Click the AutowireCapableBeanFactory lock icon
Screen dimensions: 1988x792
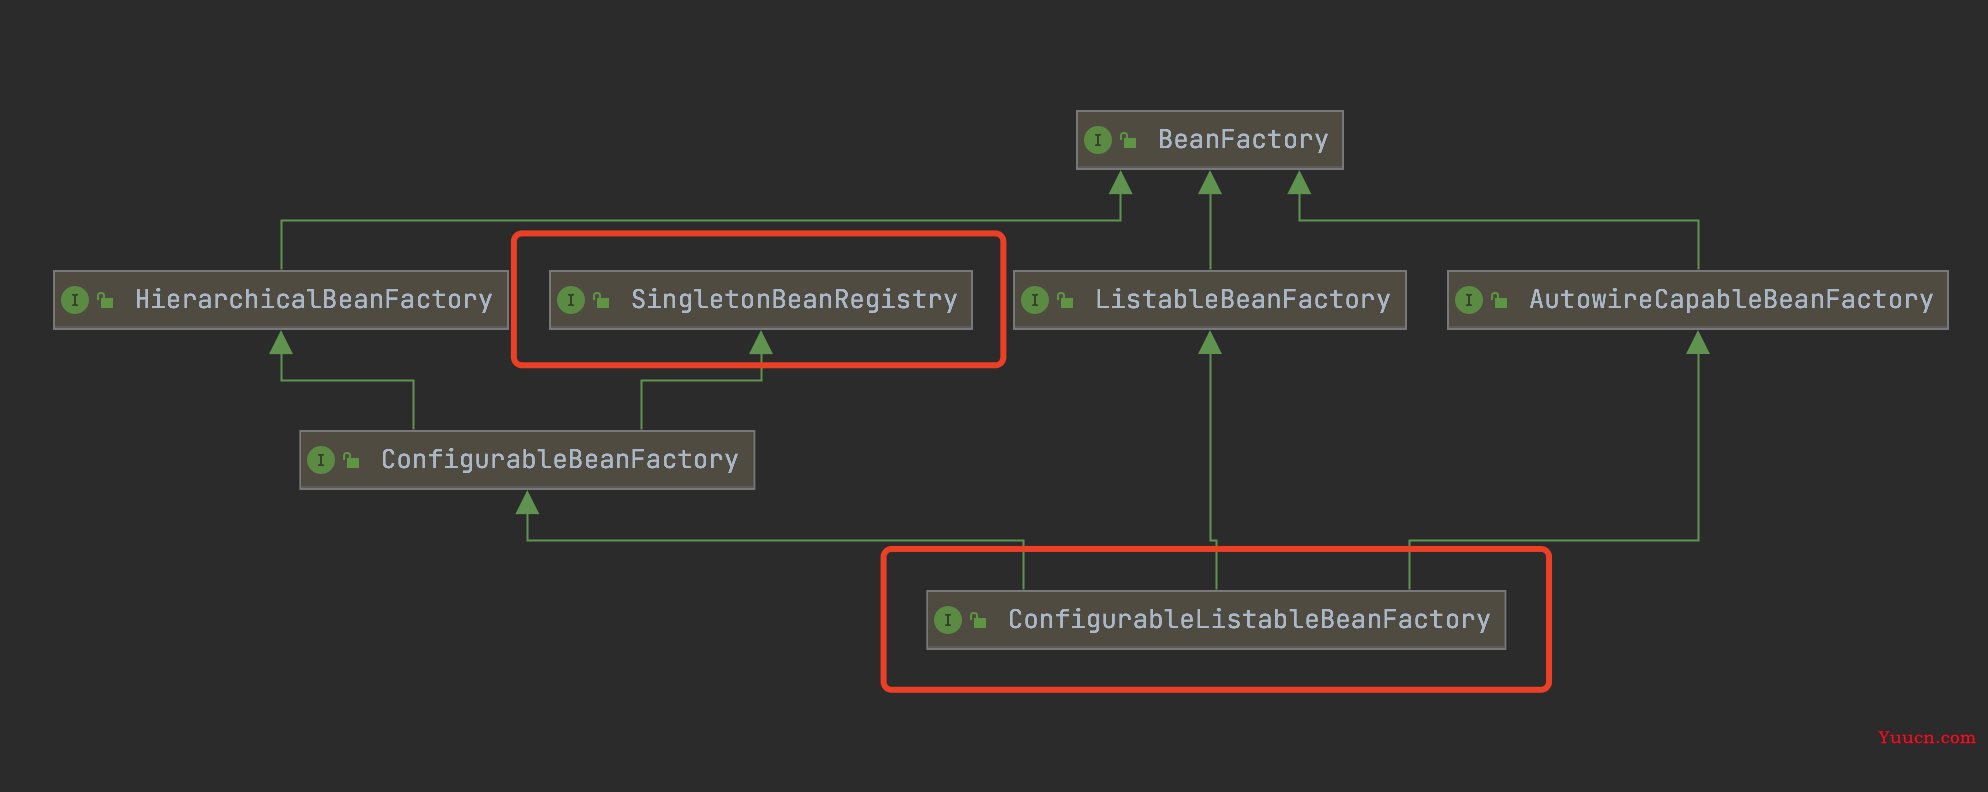click(1499, 300)
